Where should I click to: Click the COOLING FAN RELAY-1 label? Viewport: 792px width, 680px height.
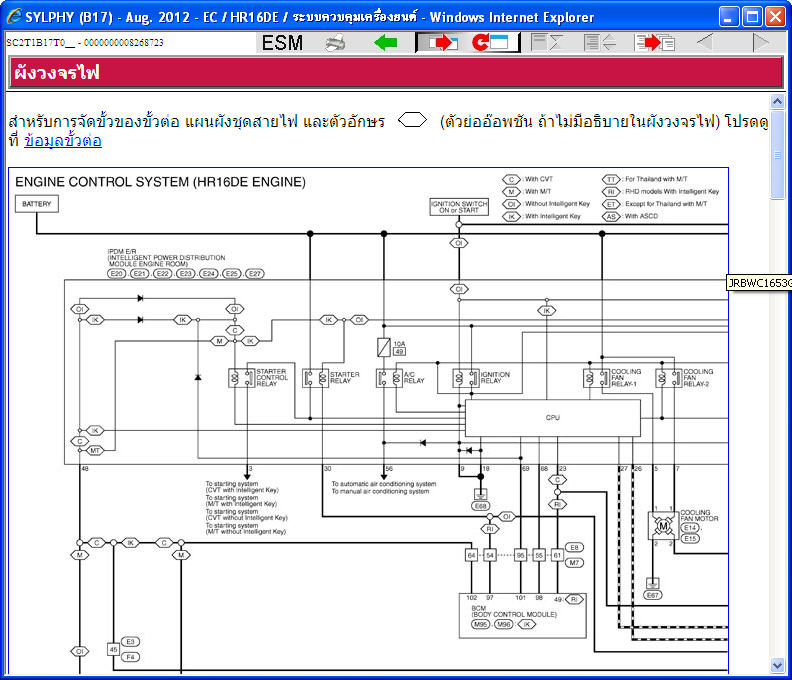(x=626, y=378)
